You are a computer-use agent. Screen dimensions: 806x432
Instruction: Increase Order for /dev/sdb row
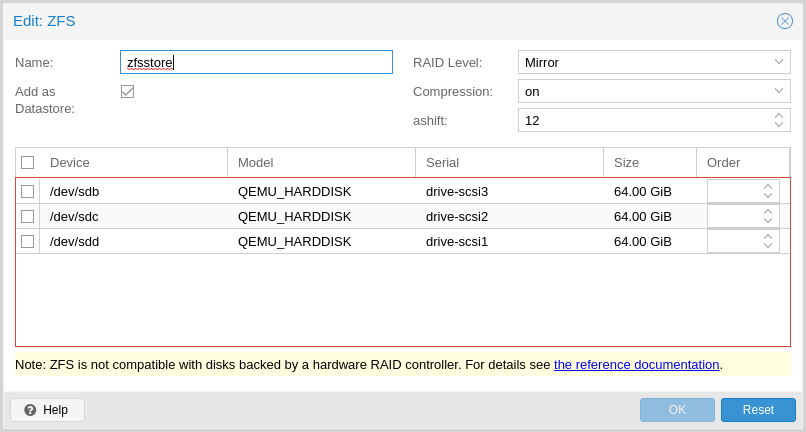(x=768, y=187)
